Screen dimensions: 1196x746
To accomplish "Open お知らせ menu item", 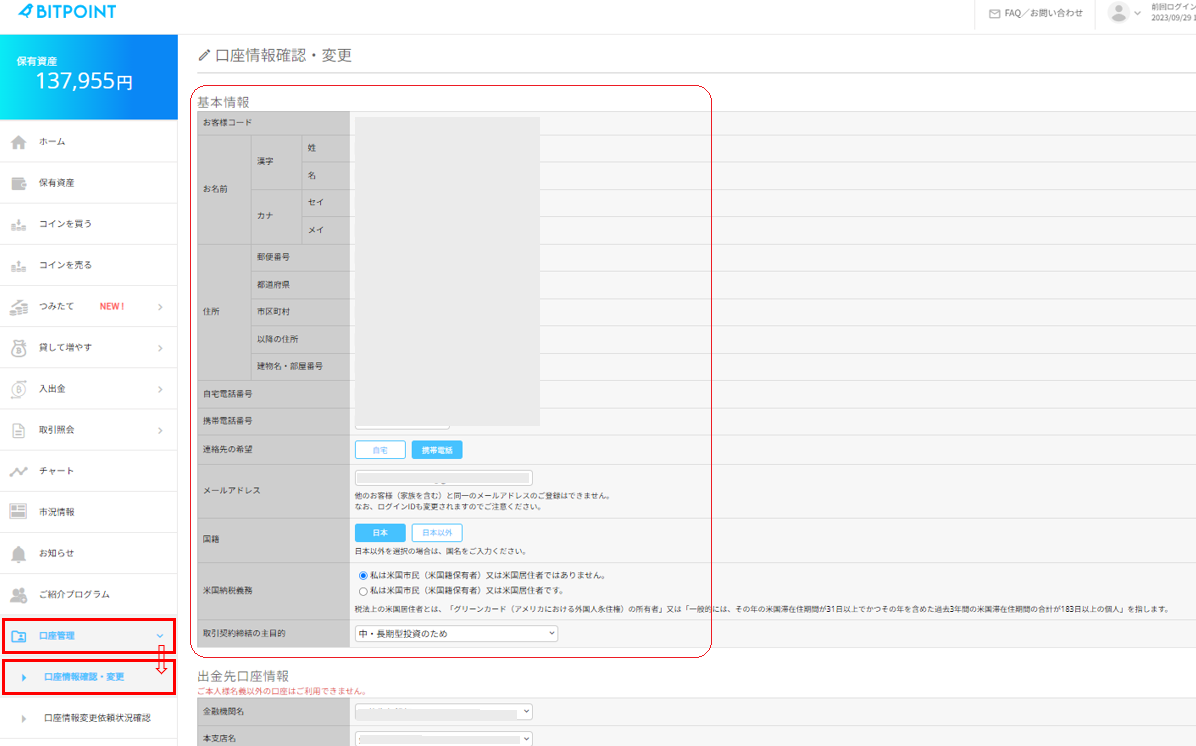I will tap(88, 554).
